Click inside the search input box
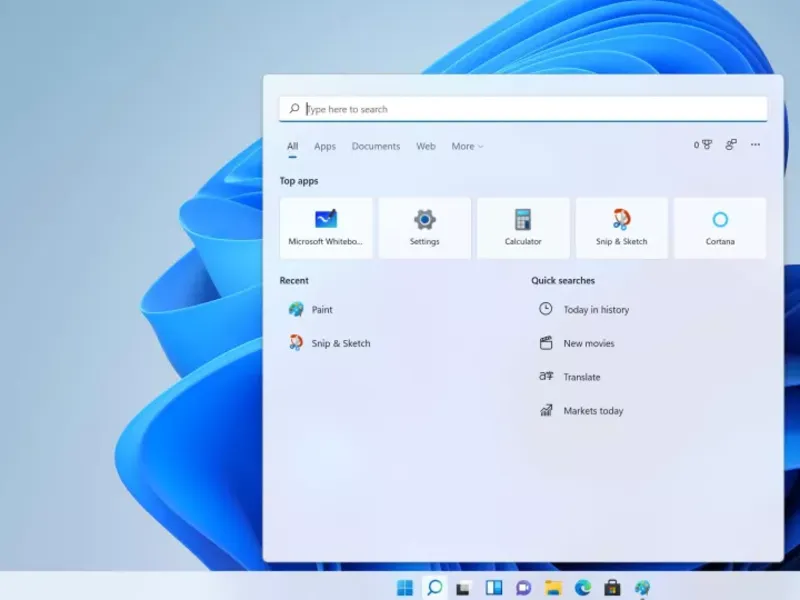The height and width of the screenshot is (600, 800). [520, 108]
